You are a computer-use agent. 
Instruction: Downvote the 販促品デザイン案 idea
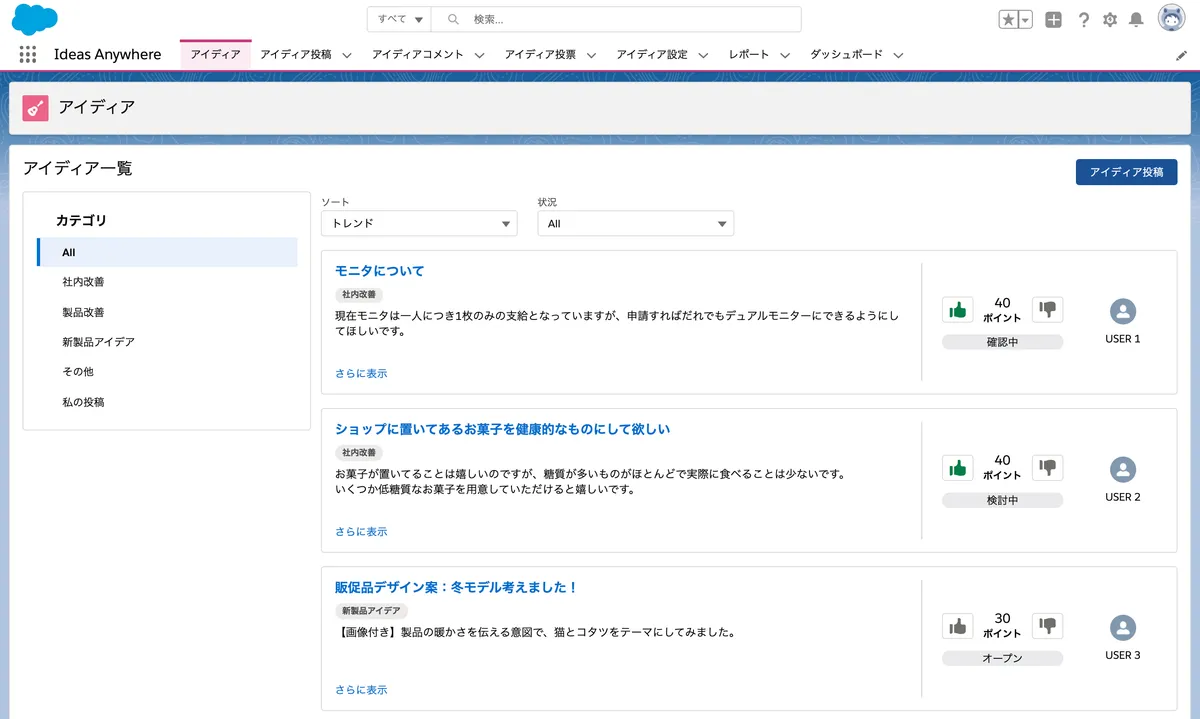click(1047, 626)
